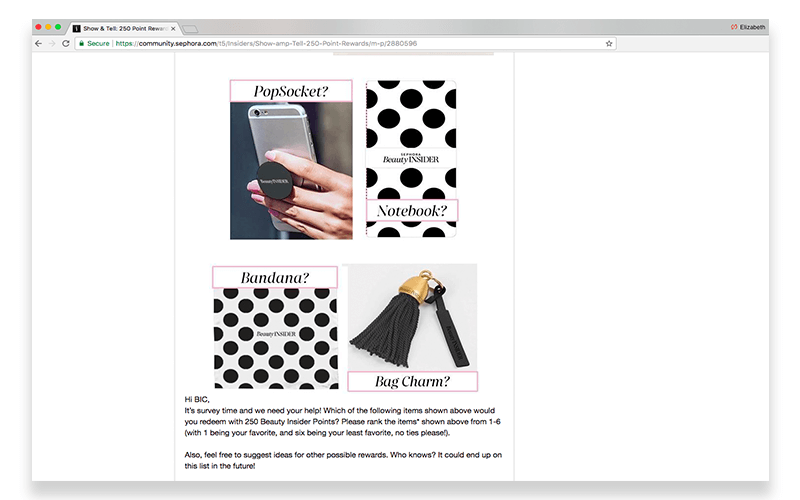Viewport: 800px width, 500px height.
Task: Click the line starting Also, feel free to suggest
Action: tap(343, 455)
